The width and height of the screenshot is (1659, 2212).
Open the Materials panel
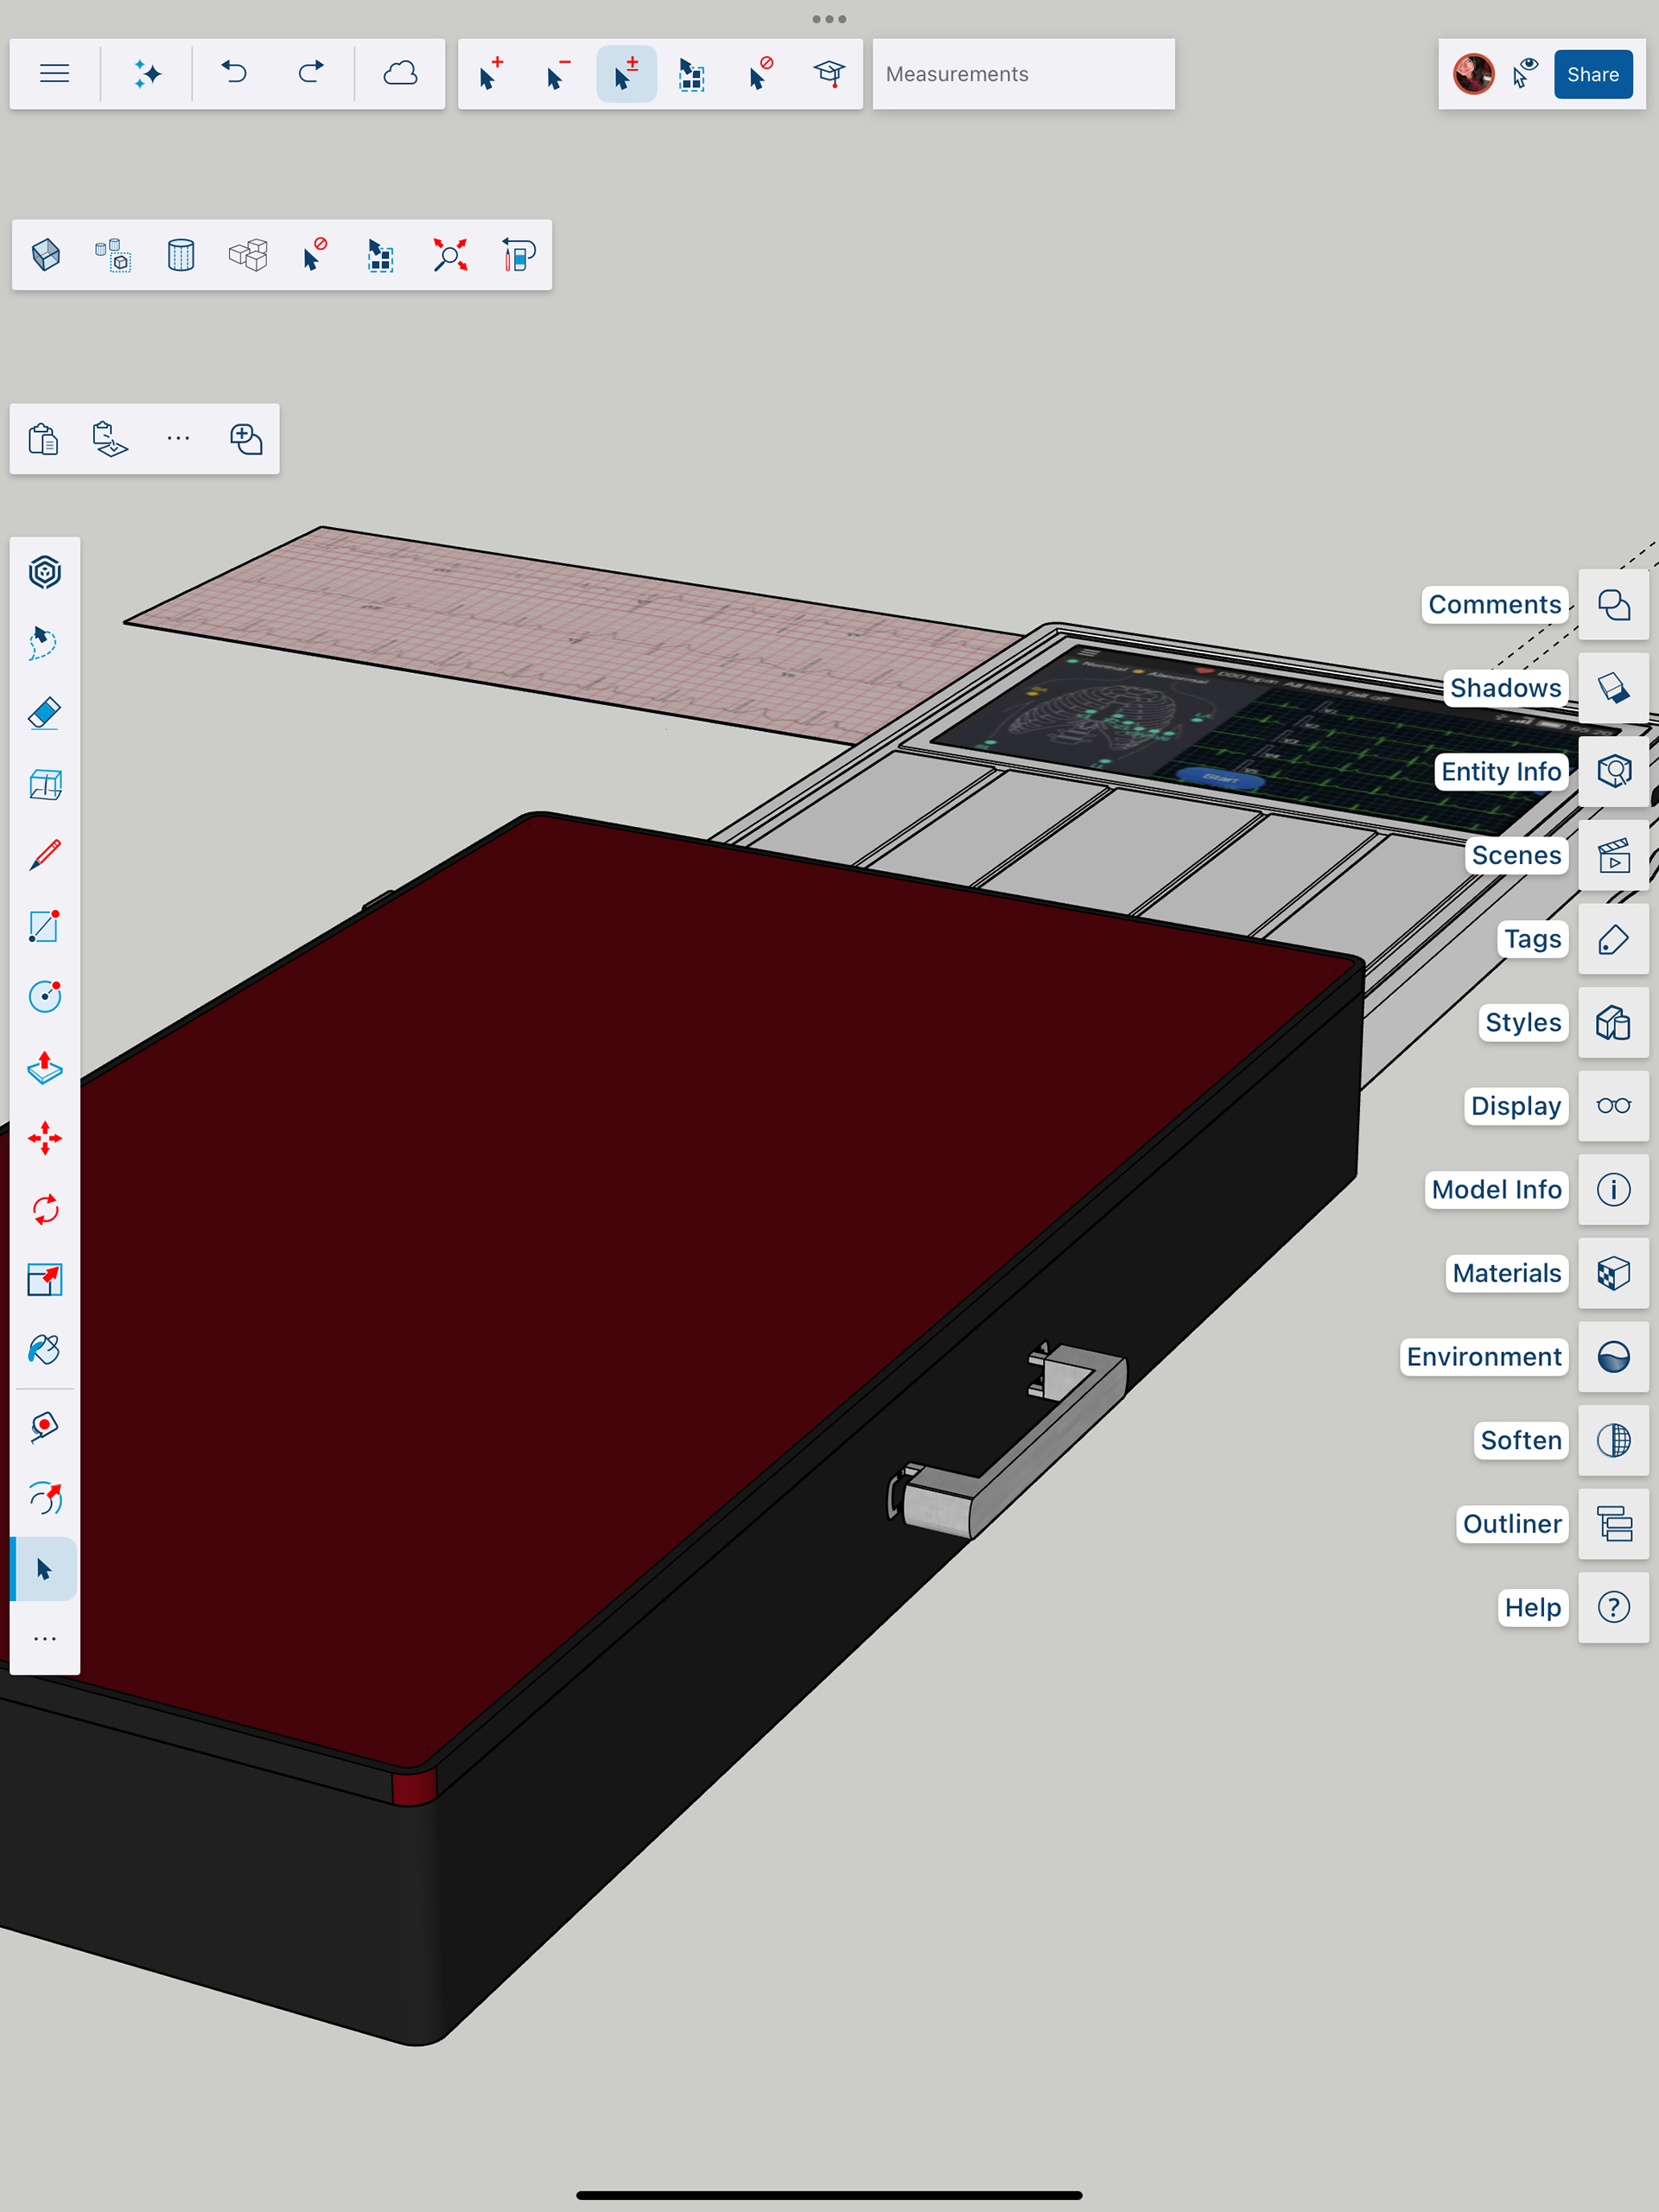1613,1273
